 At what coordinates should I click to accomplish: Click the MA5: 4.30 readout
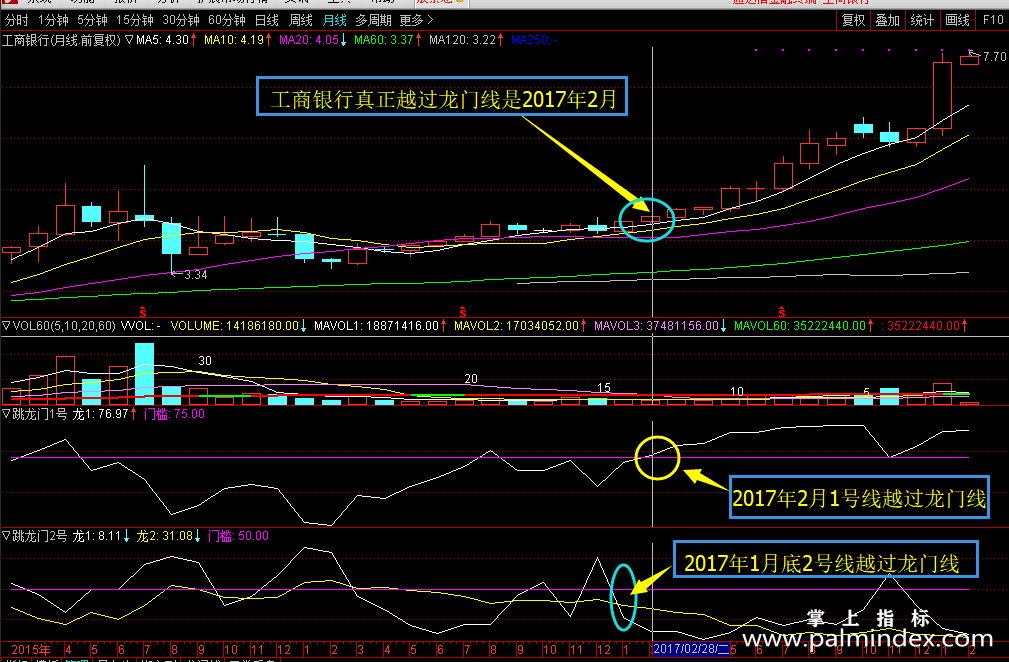162,40
